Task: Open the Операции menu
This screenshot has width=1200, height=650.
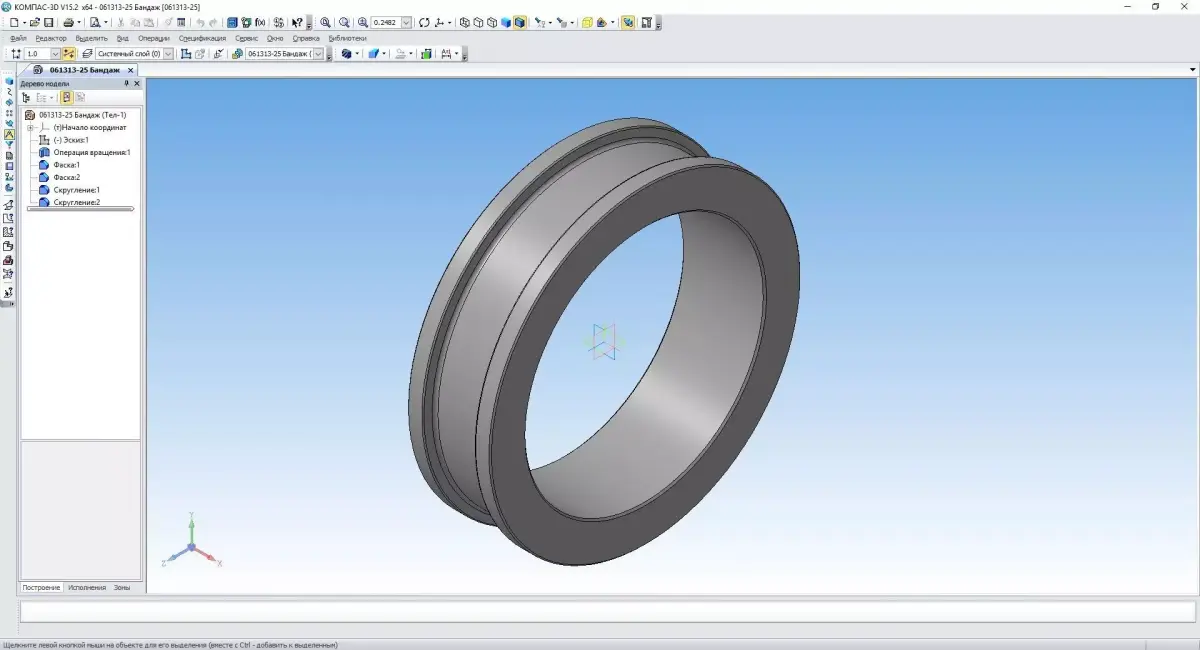Action: (154, 38)
